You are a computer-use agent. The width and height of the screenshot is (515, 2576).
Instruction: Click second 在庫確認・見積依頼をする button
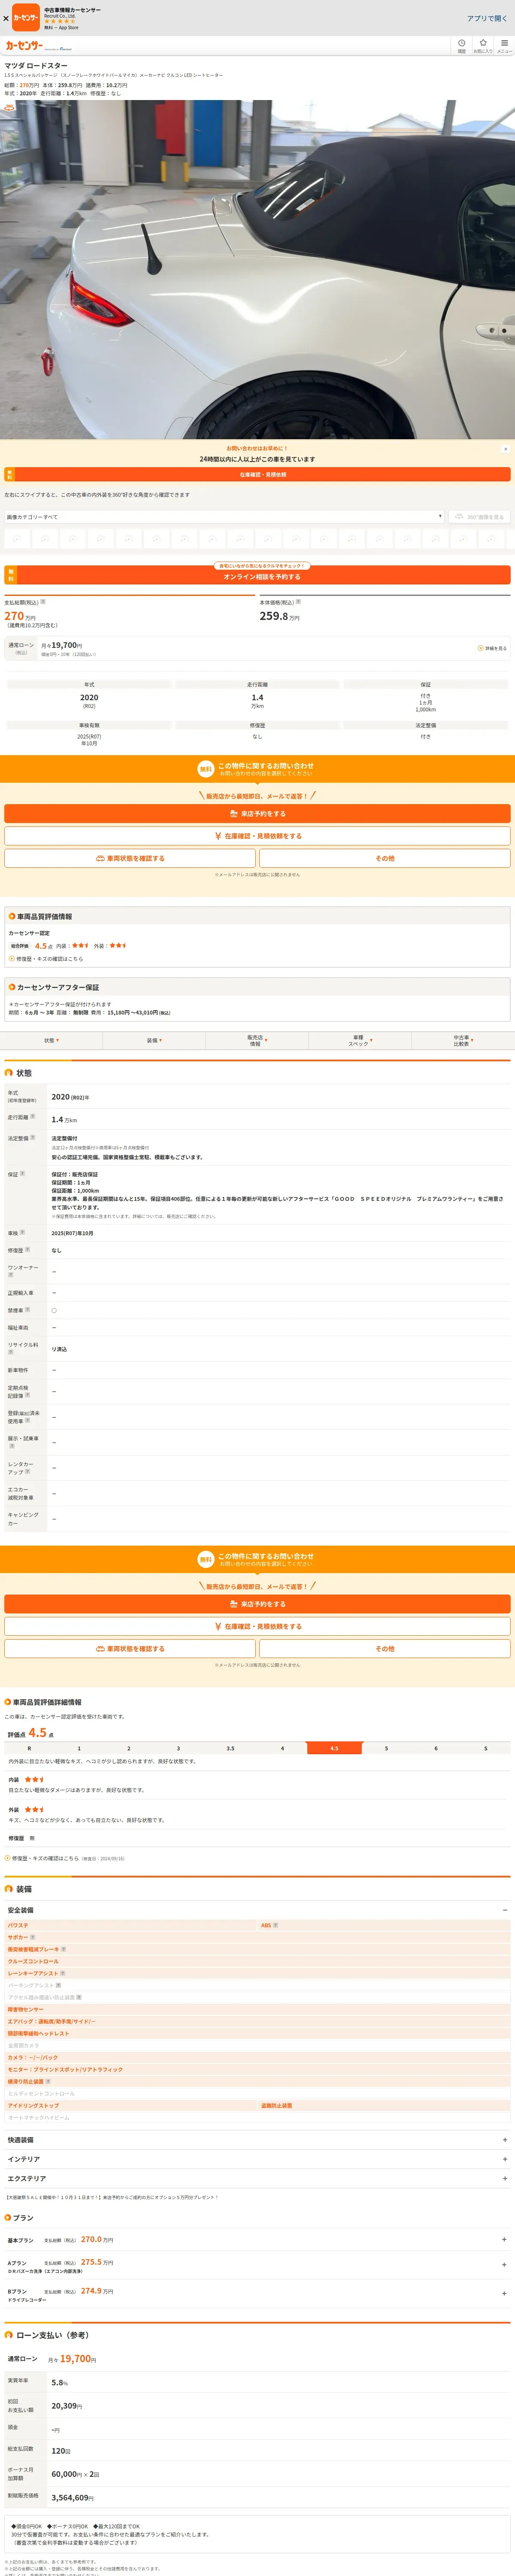(257, 1626)
